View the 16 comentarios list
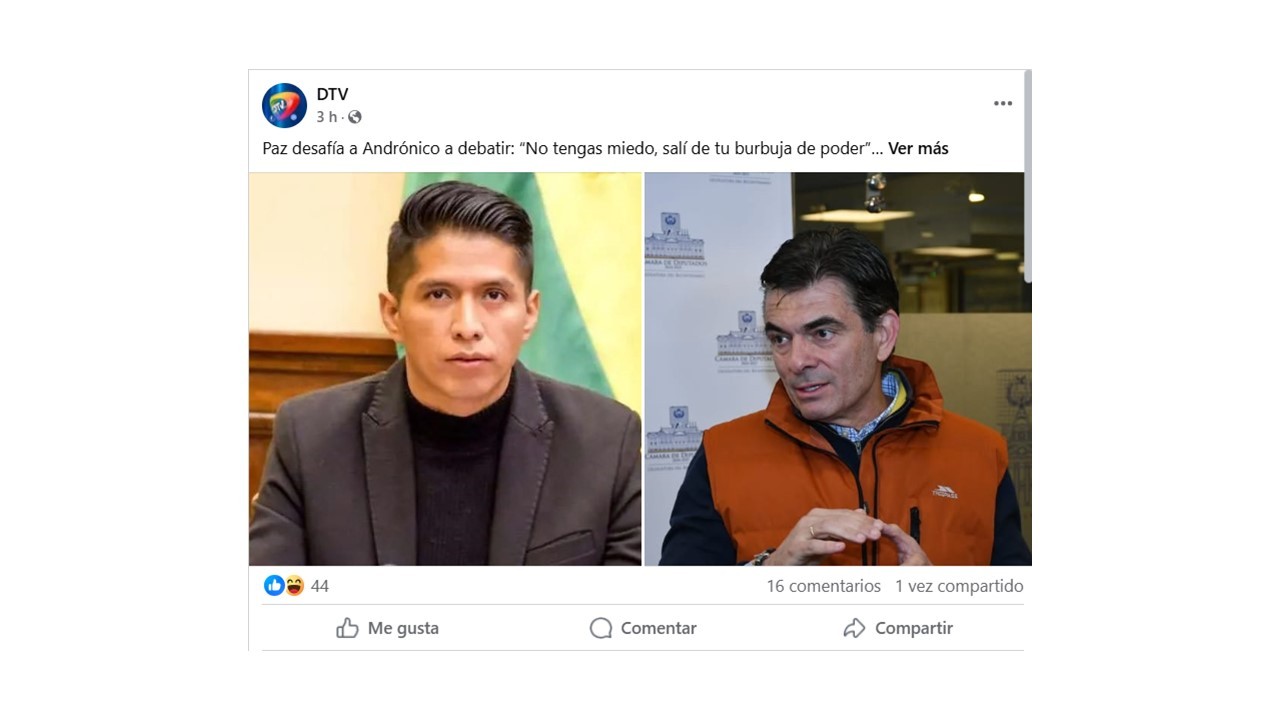The height and width of the screenshot is (720, 1280). click(x=824, y=586)
